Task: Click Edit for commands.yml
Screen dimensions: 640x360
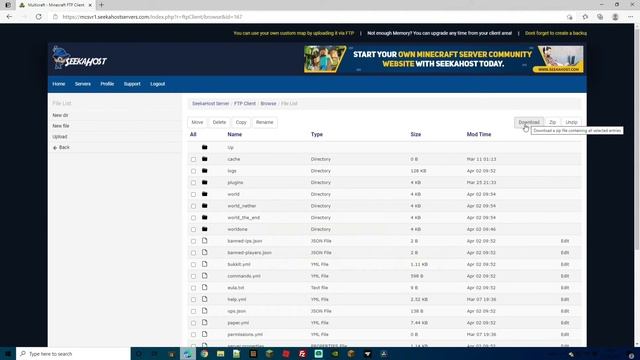Action: coord(565,276)
